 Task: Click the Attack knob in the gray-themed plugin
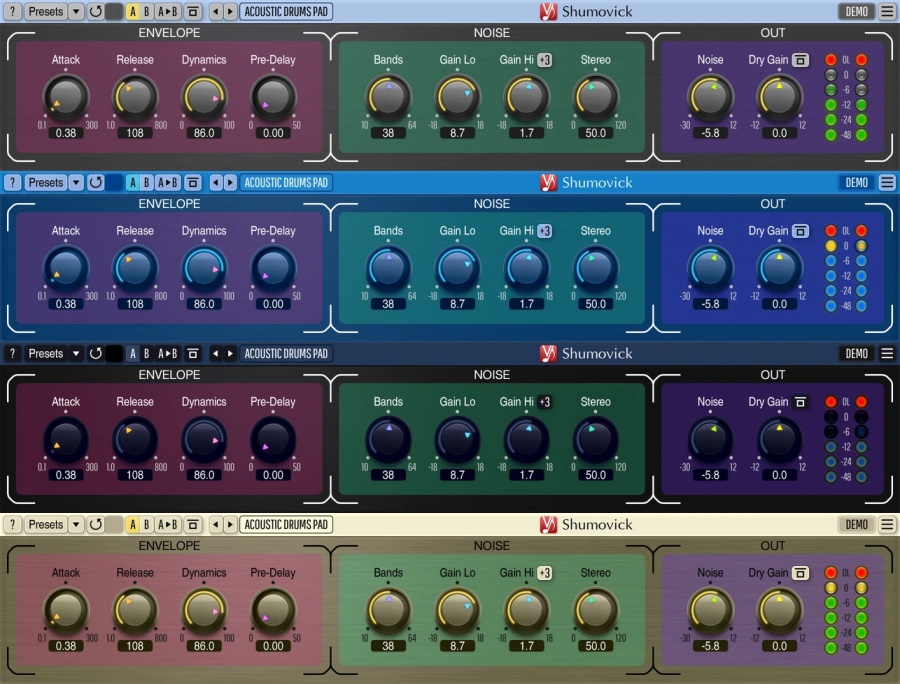(66, 97)
